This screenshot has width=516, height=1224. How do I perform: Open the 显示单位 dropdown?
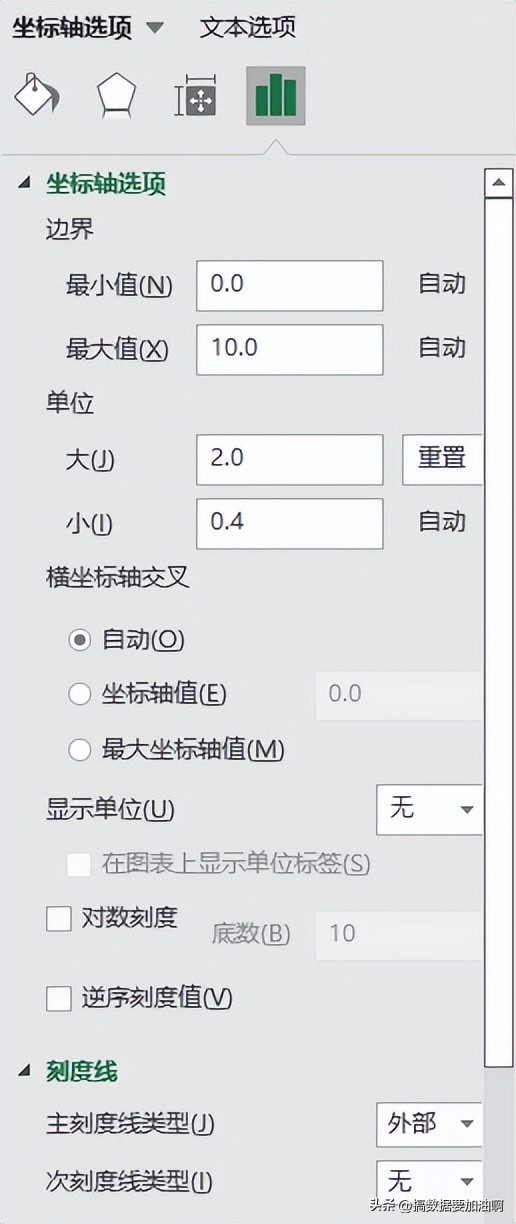point(429,809)
